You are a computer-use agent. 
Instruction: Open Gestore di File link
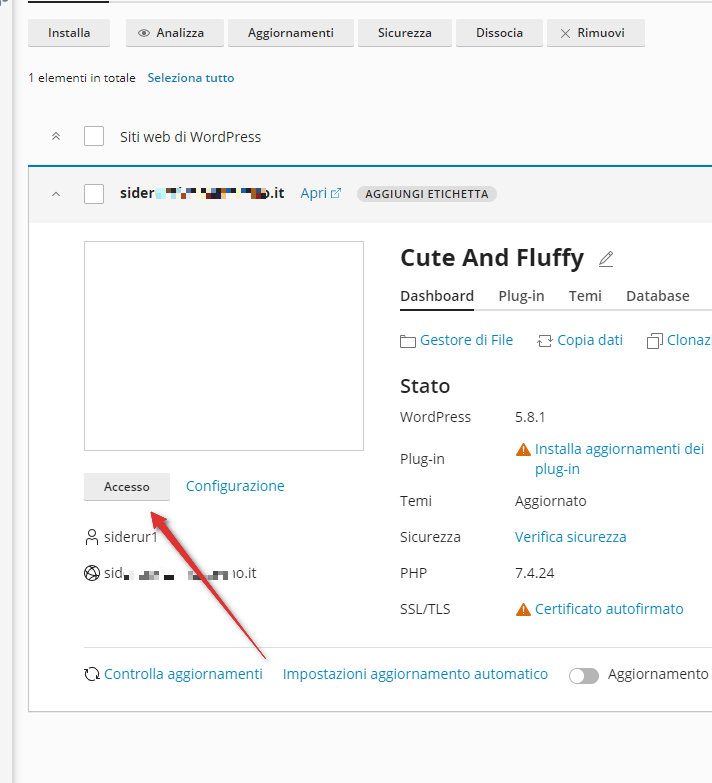466,340
